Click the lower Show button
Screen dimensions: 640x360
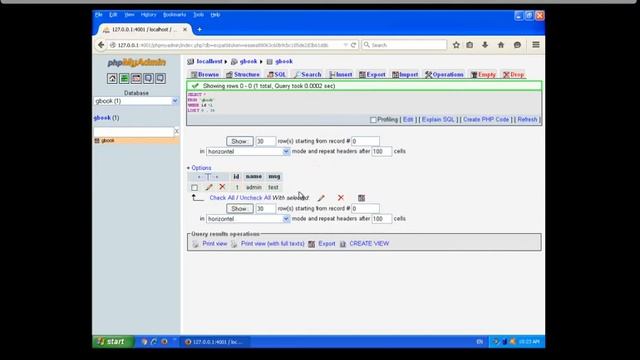[x=240, y=209]
